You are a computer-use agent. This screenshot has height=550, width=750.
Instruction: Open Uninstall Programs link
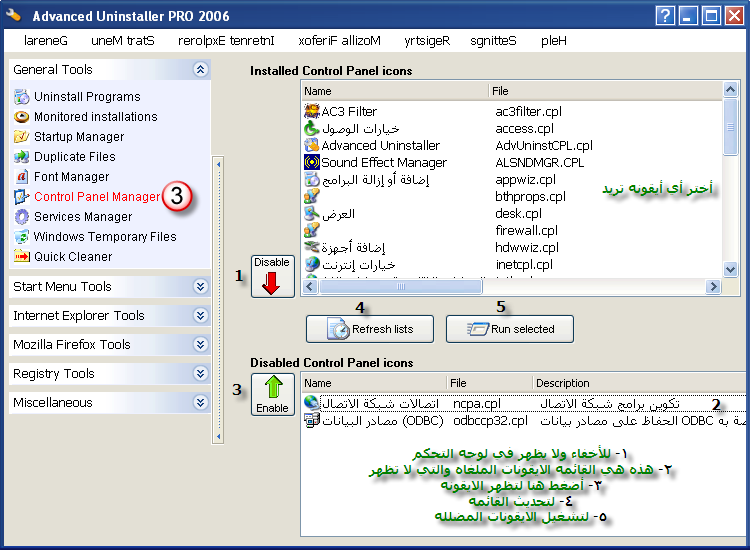tap(87, 97)
